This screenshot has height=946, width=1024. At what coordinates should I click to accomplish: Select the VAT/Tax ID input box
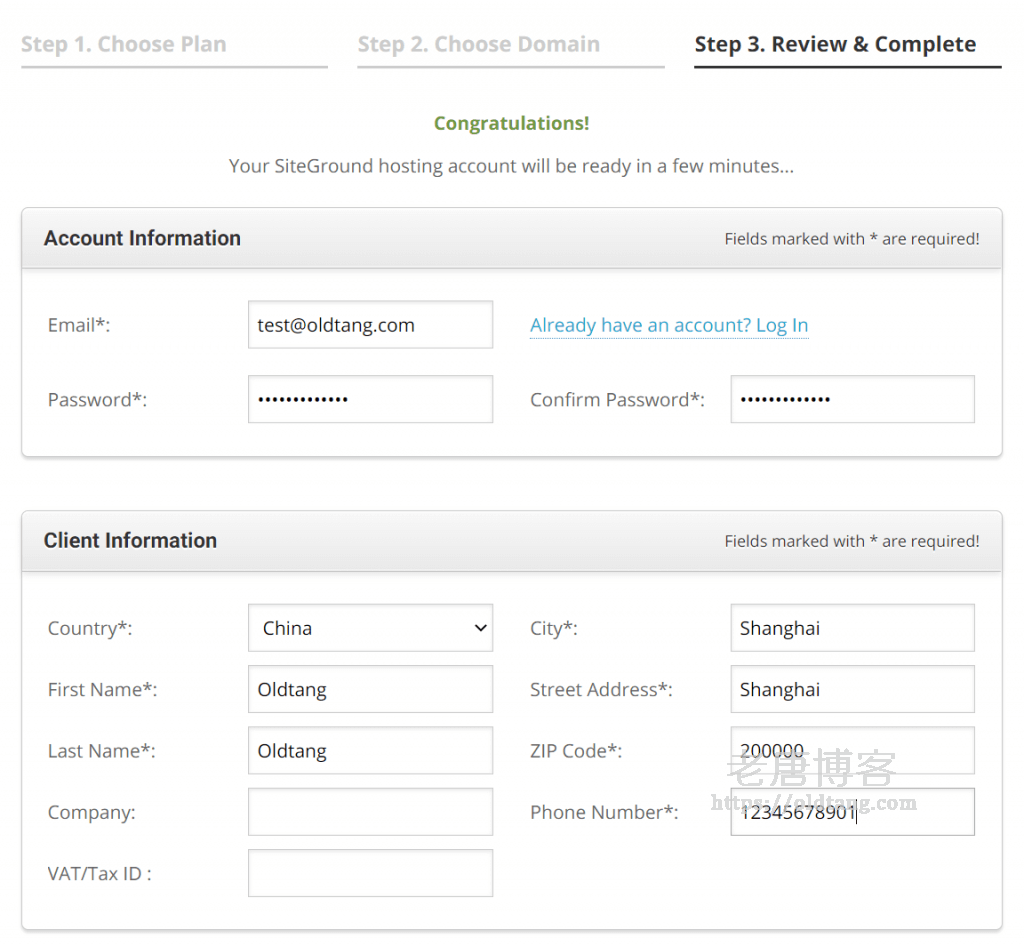370,873
